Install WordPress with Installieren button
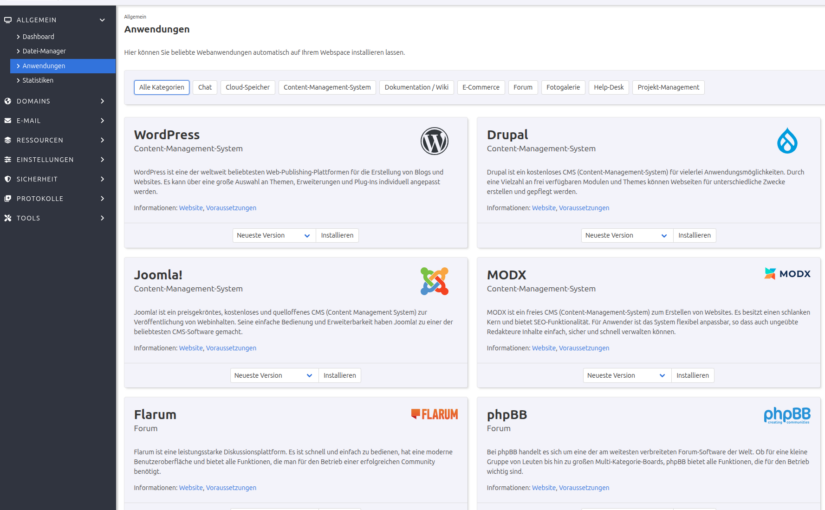 coord(337,236)
